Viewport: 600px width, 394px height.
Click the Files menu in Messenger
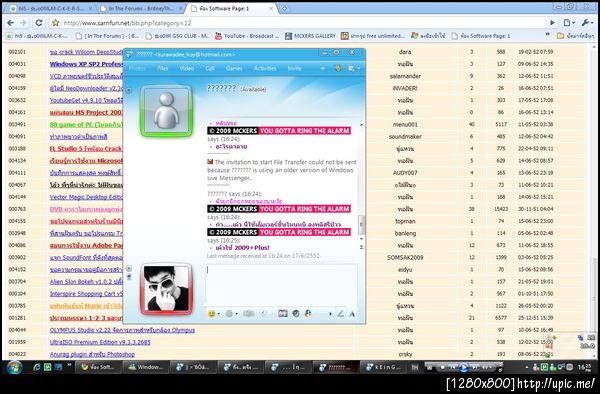[x=163, y=68]
